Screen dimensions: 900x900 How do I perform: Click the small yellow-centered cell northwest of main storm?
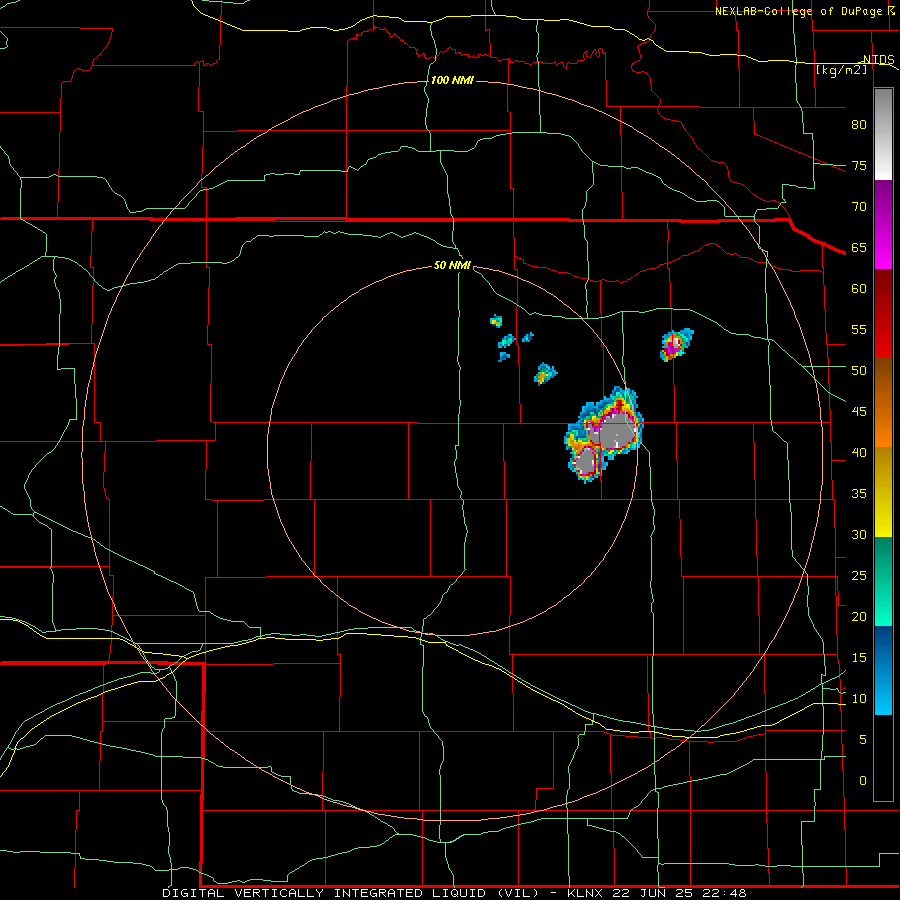(544, 374)
